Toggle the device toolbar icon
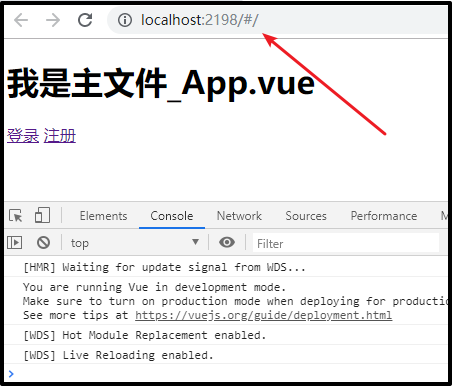The height and width of the screenshot is (390, 452). coord(42,215)
